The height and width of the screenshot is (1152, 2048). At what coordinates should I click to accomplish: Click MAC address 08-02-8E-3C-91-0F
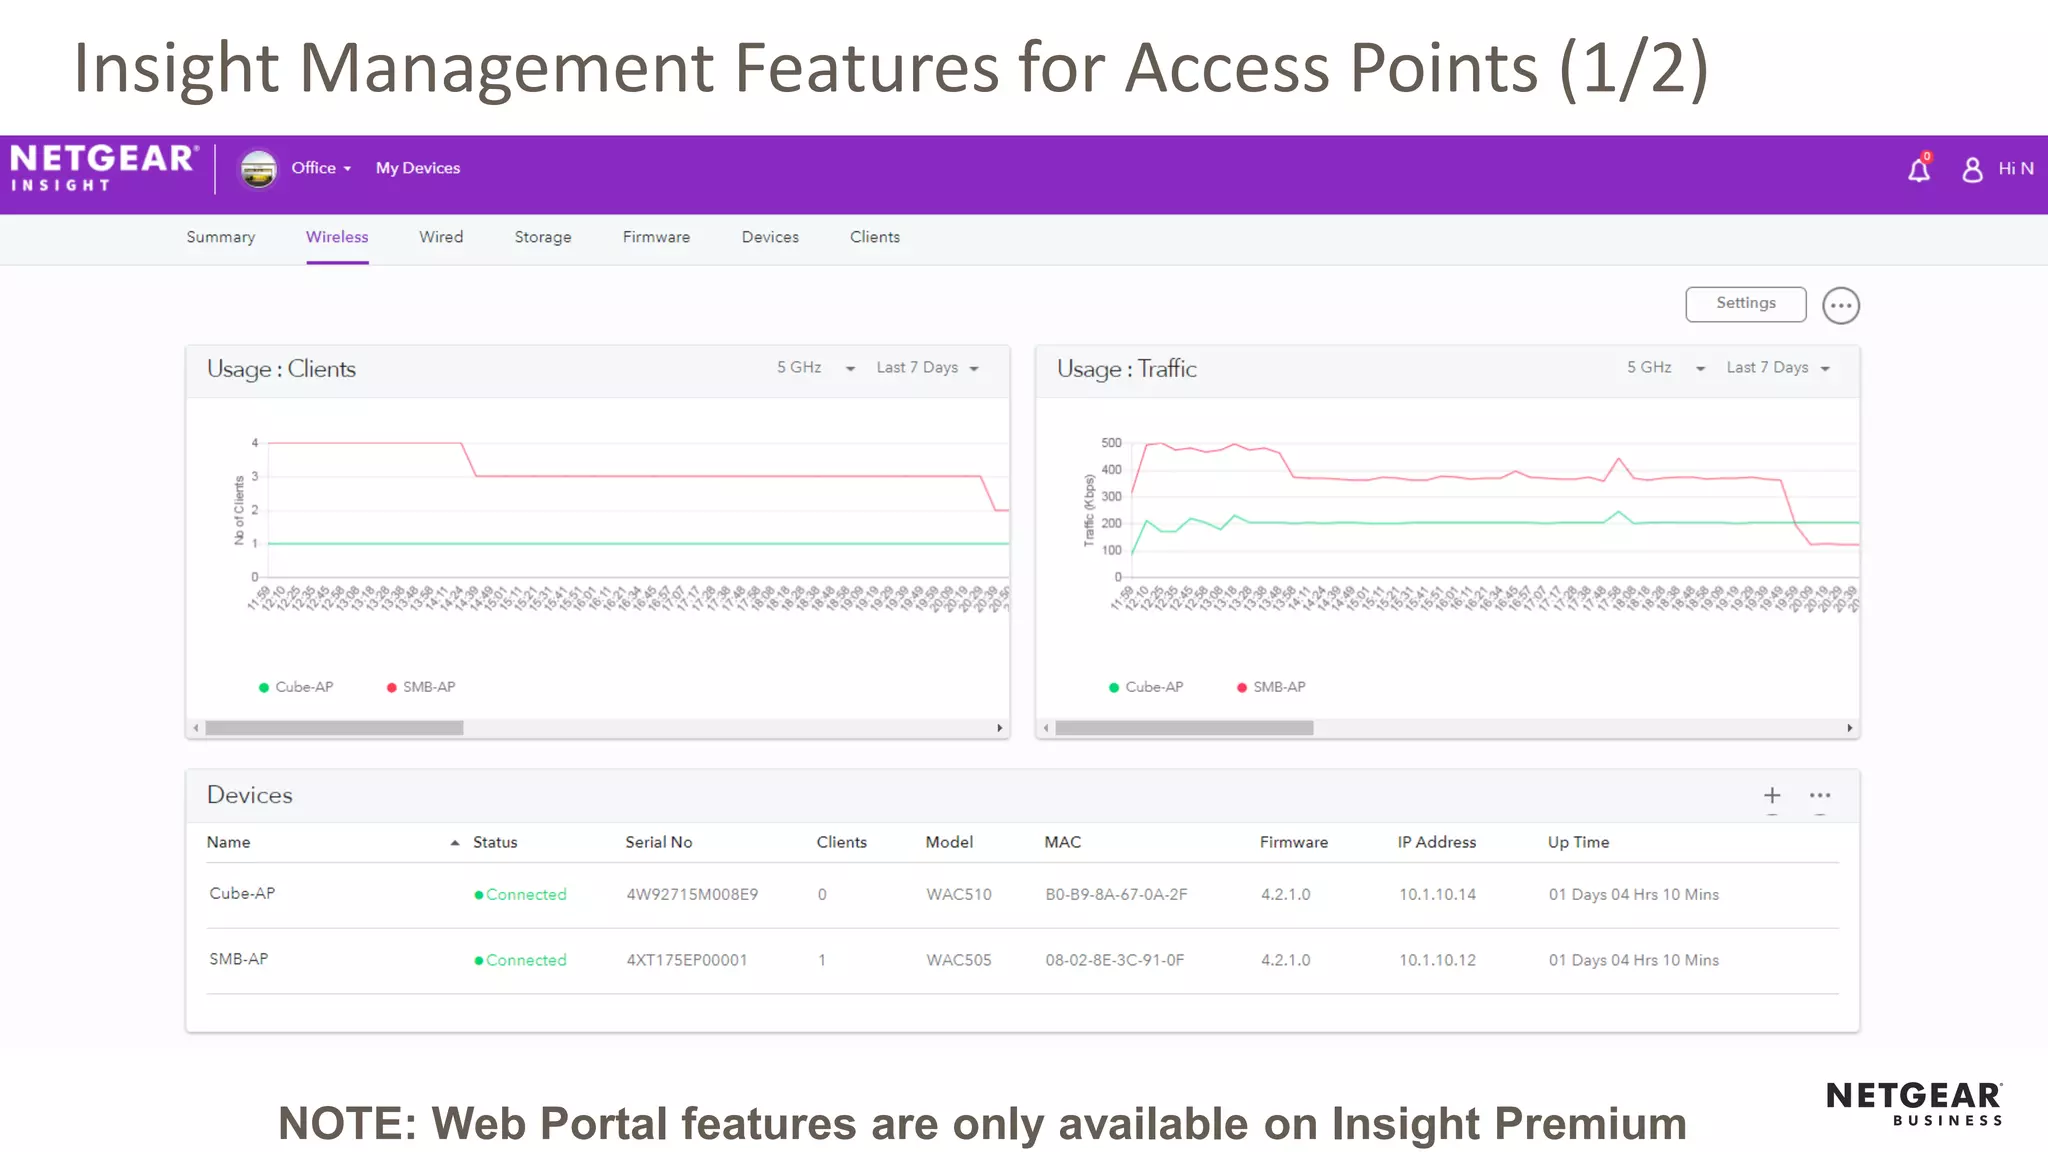pos(1115,960)
